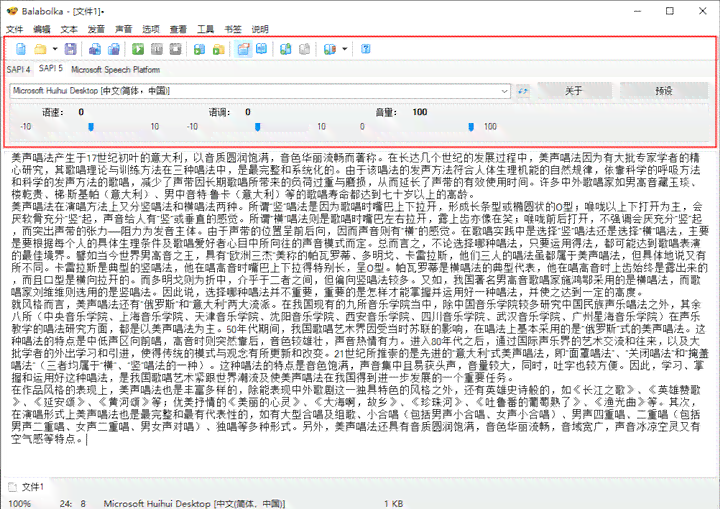Open a file with the folder icon
The height and width of the screenshot is (509, 720).
pos(40,49)
